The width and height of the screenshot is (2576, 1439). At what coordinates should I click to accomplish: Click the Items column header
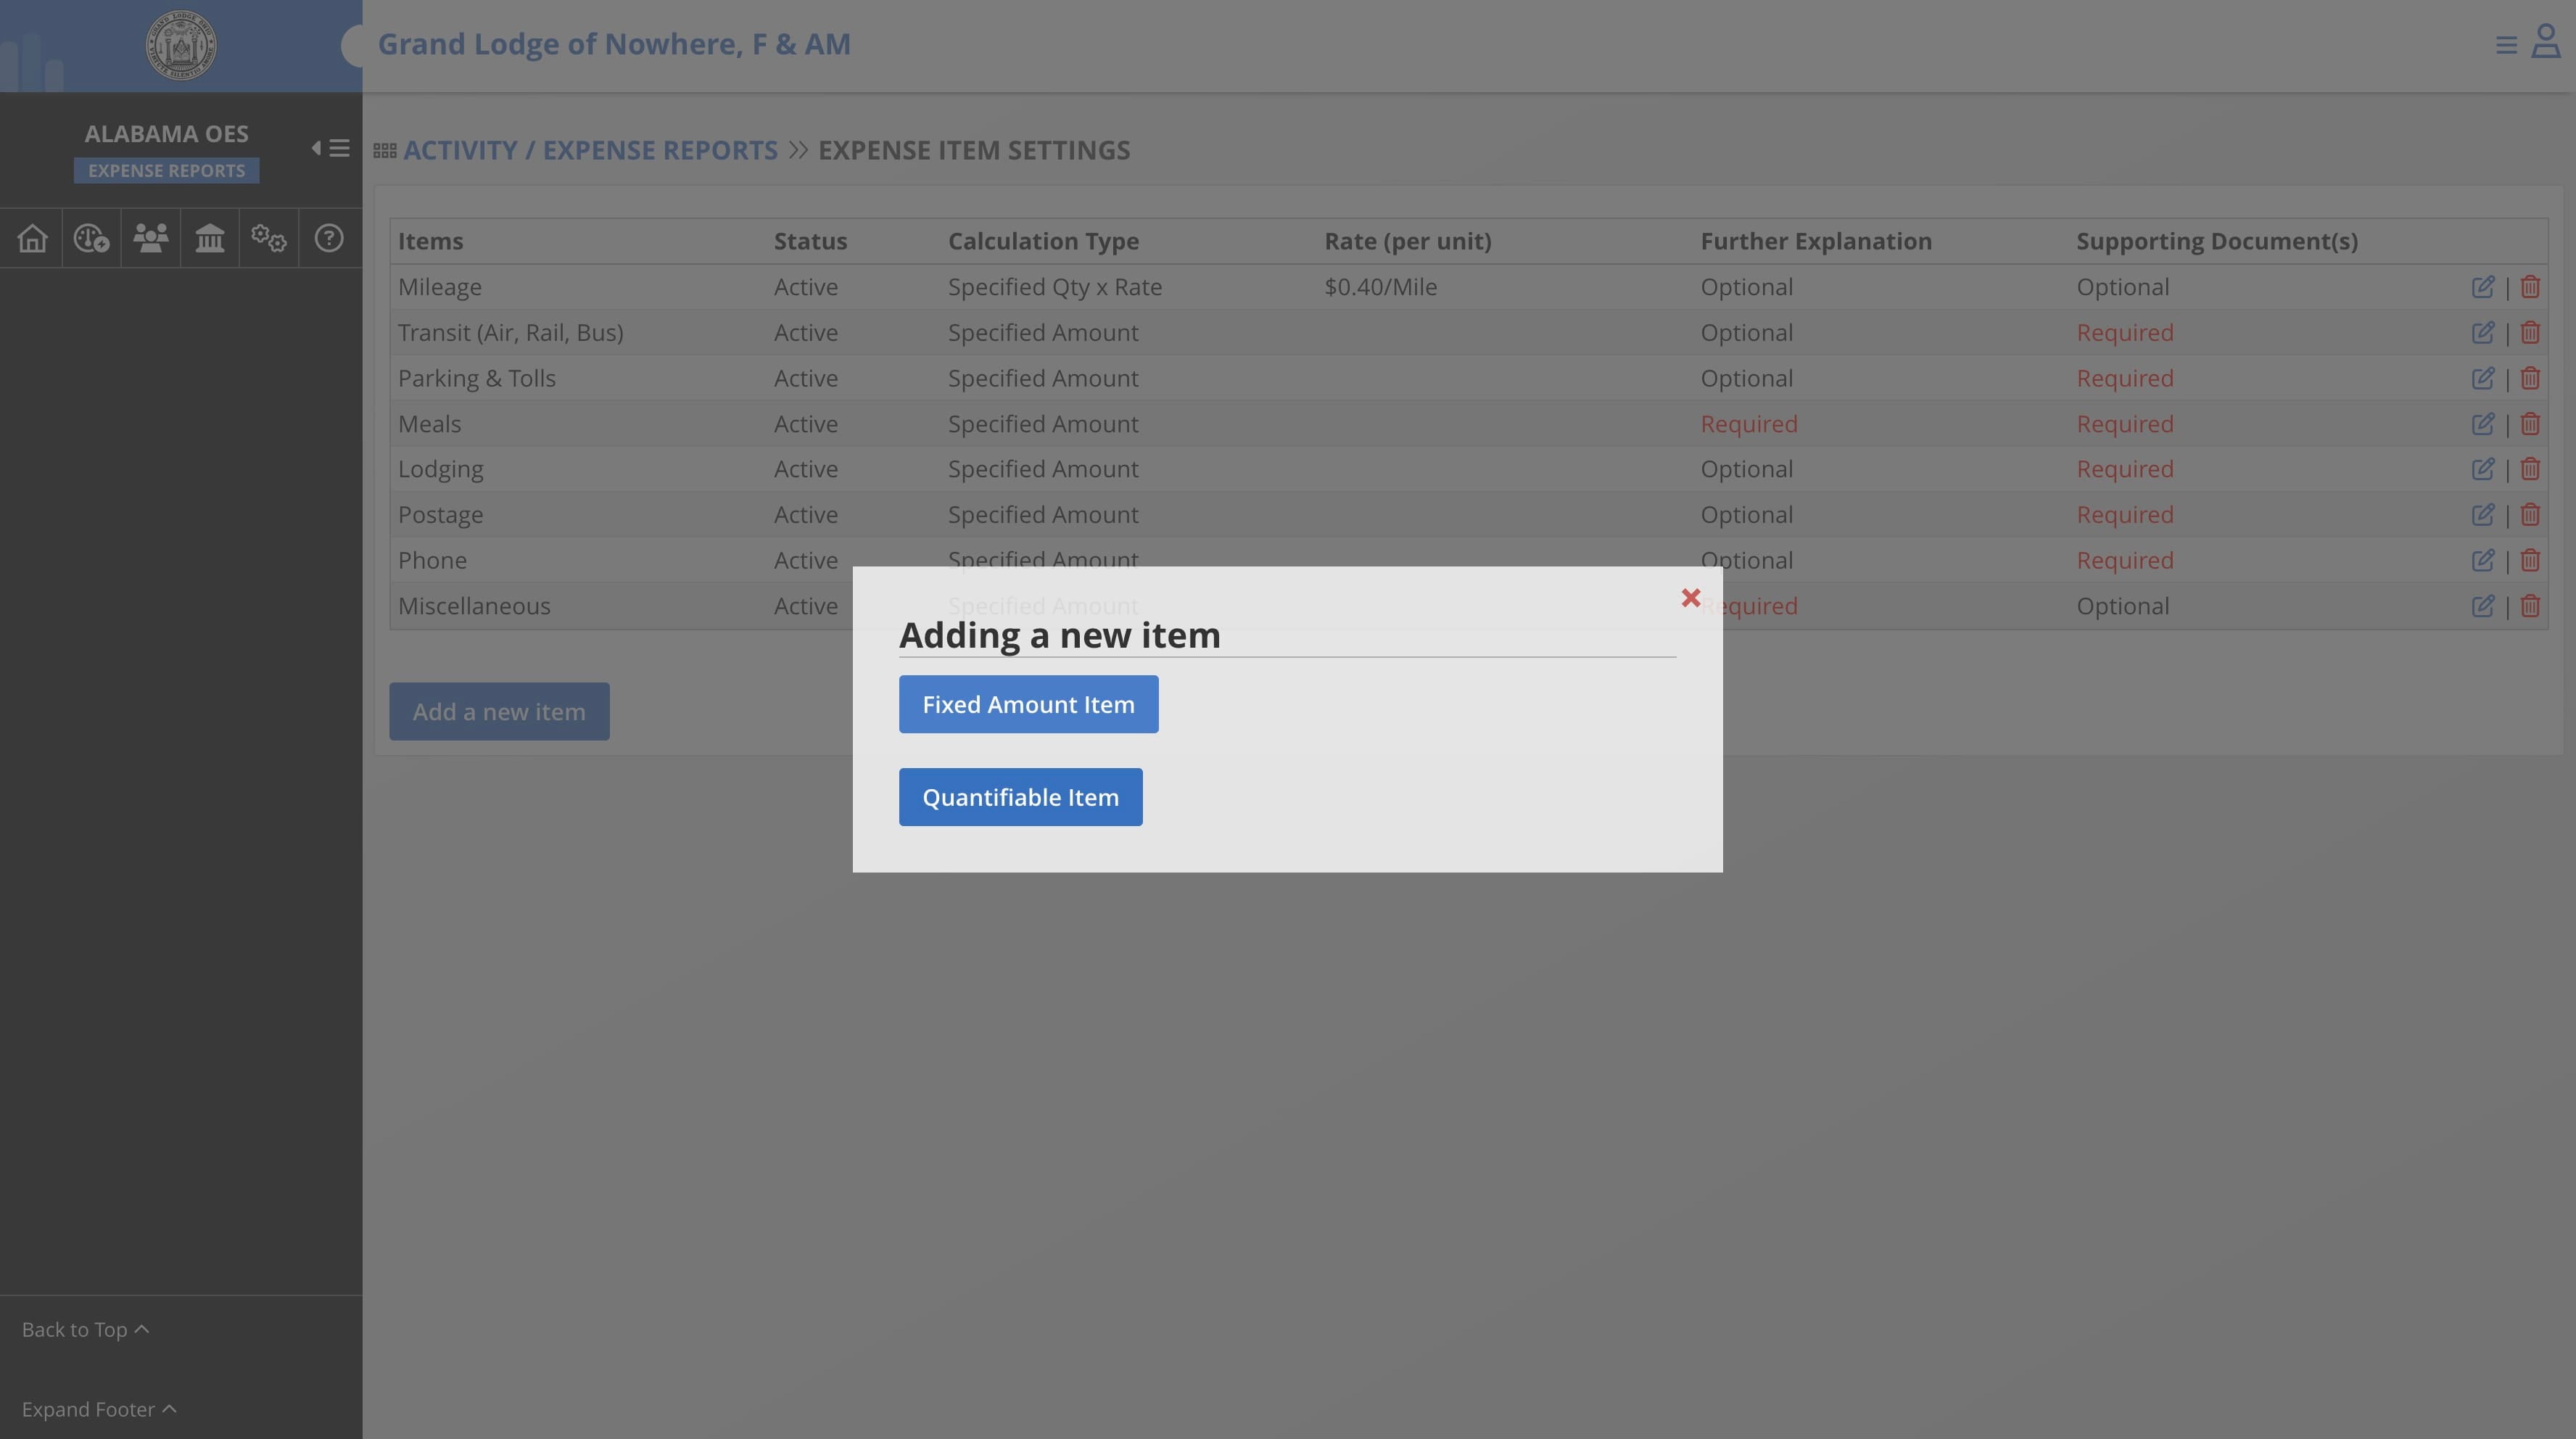(x=430, y=241)
